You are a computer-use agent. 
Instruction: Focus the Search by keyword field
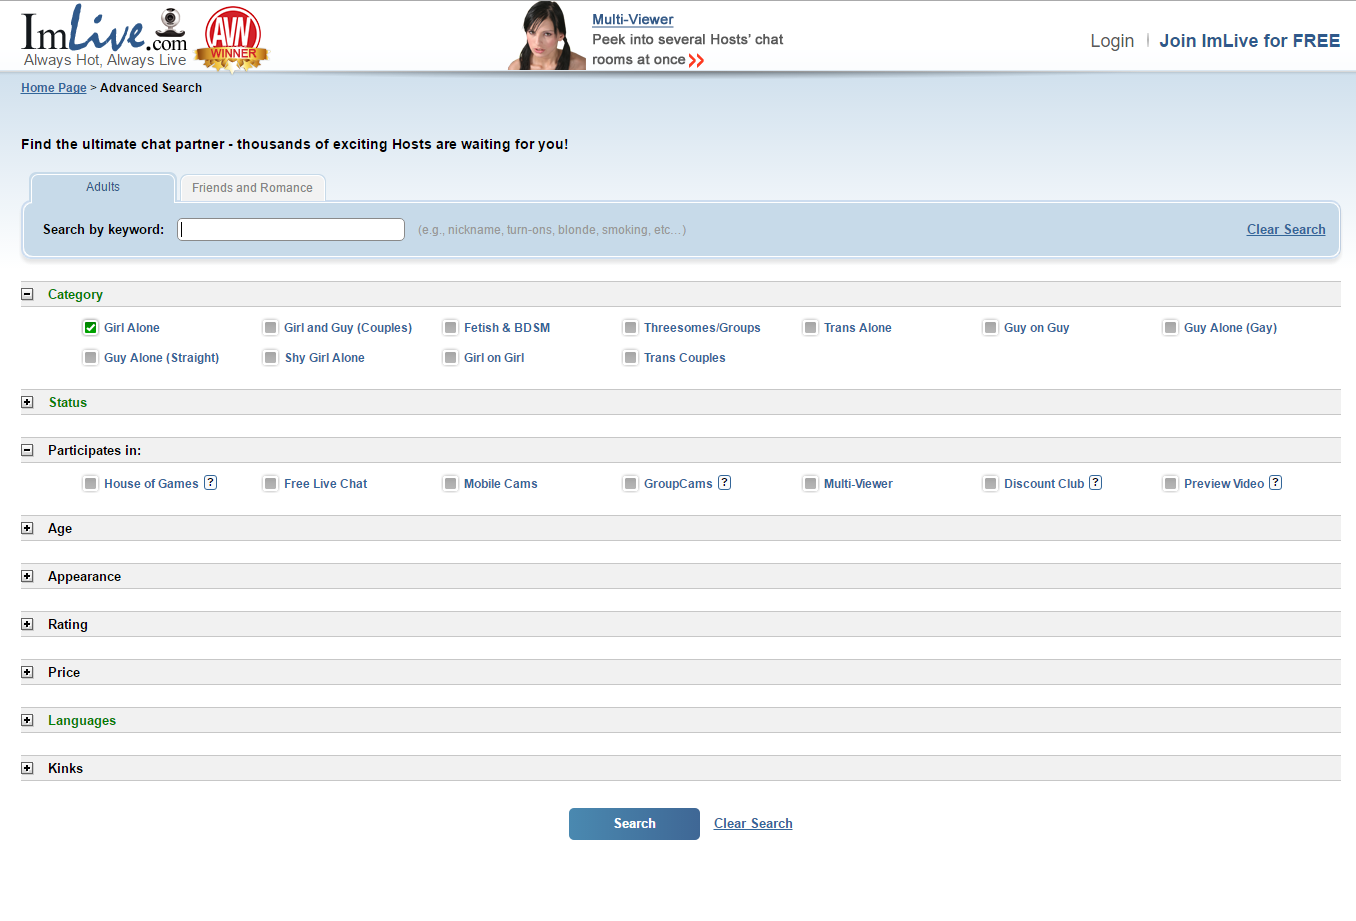291,229
